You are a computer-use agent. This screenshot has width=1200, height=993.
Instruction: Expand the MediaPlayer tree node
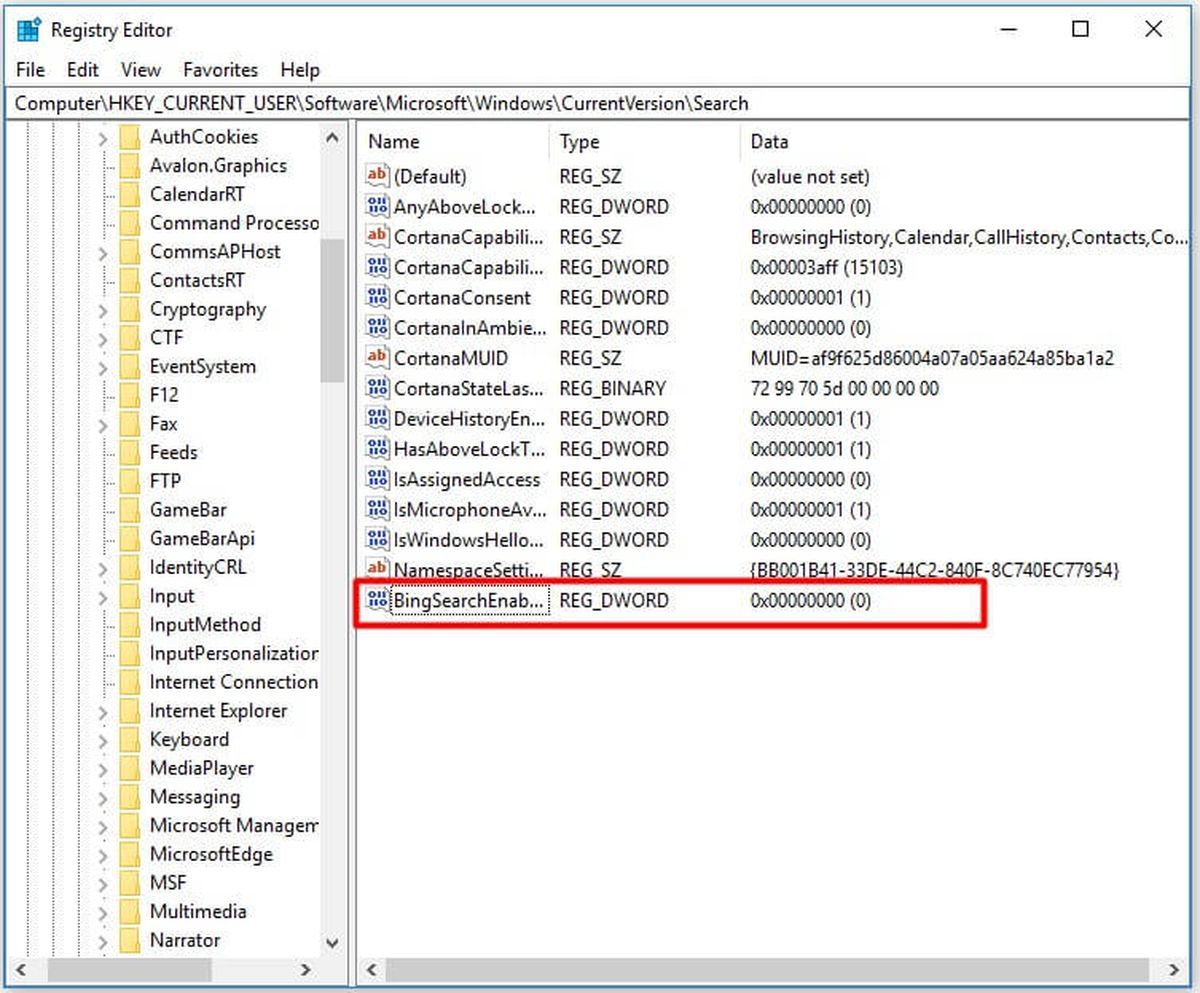(103, 769)
